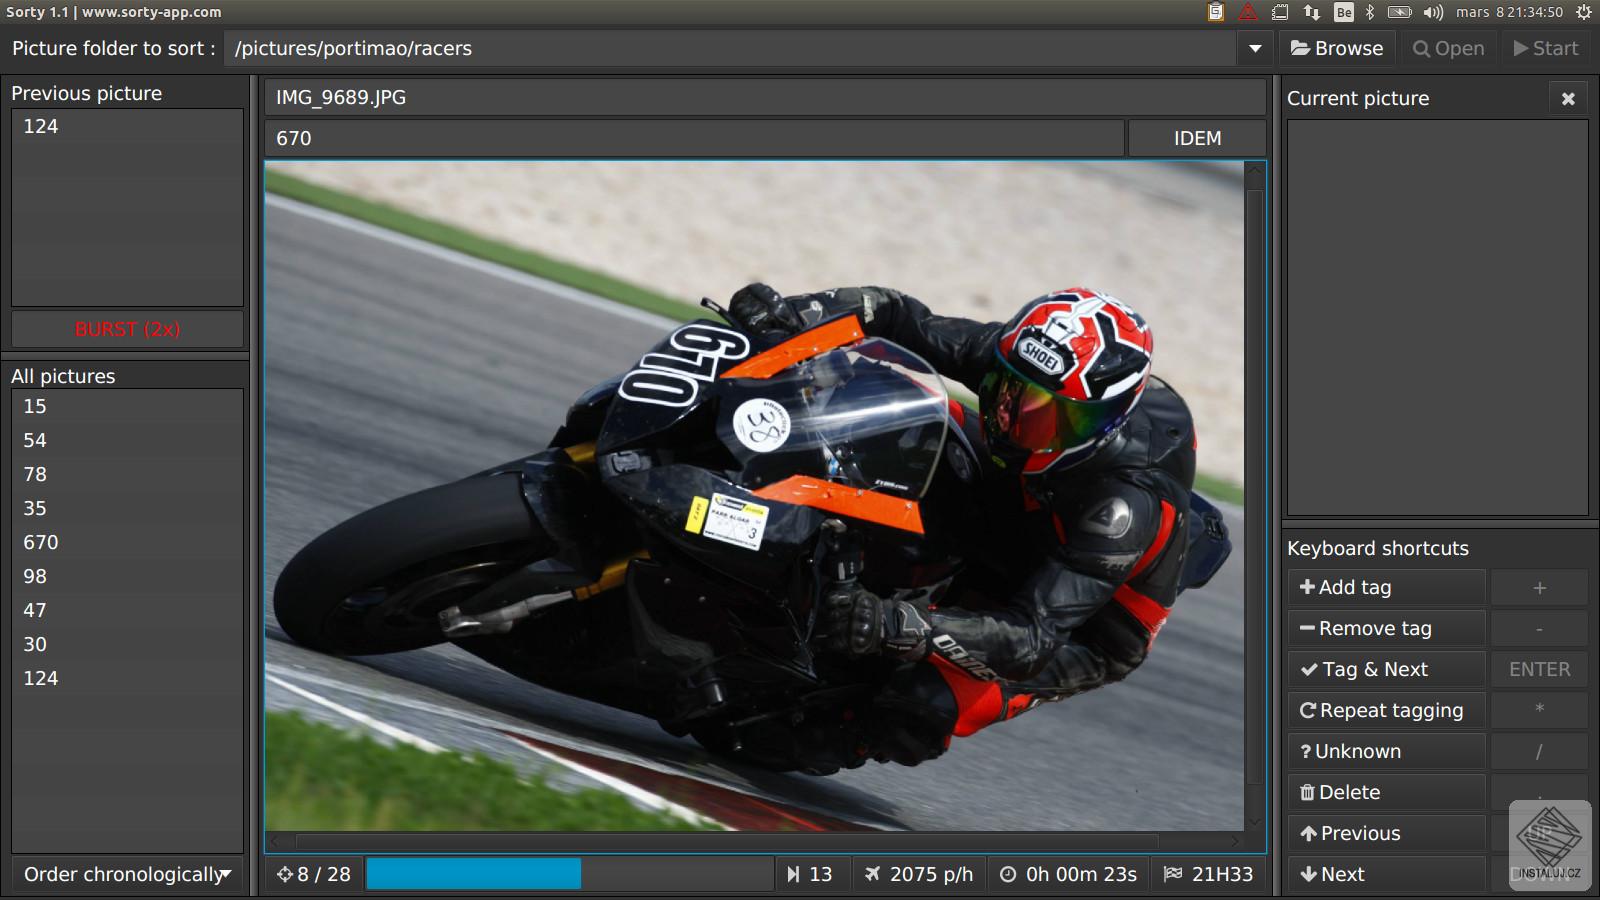
Task: Select tag 15 in All pictures
Action: tap(127, 406)
